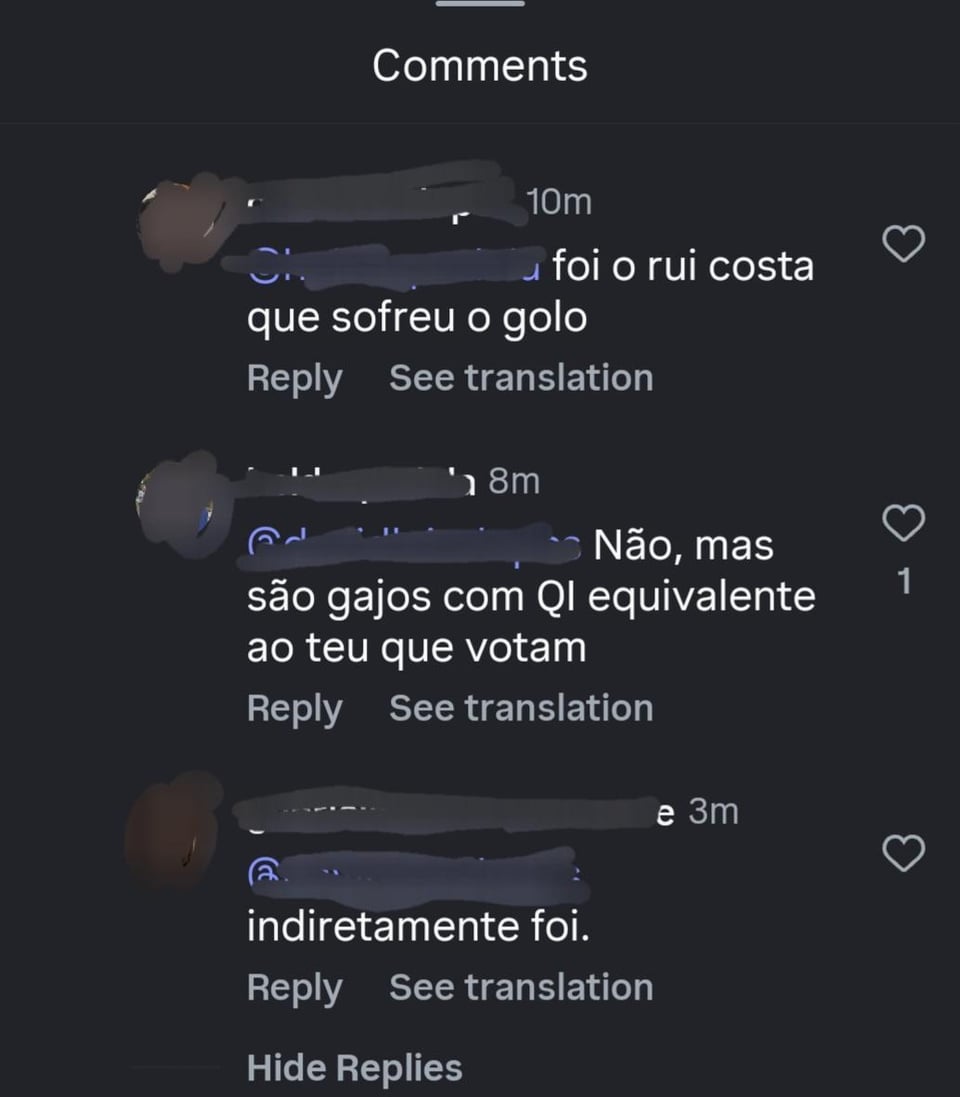The width and height of the screenshot is (960, 1097).
Task: Reply to the "que sofreu o golo" comment
Action: (294, 378)
